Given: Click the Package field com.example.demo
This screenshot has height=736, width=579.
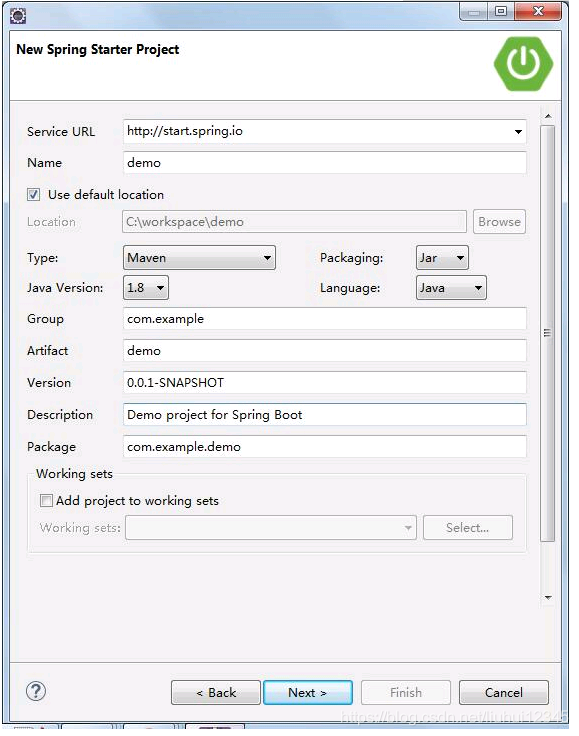Looking at the screenshot, I should [325, 446].
